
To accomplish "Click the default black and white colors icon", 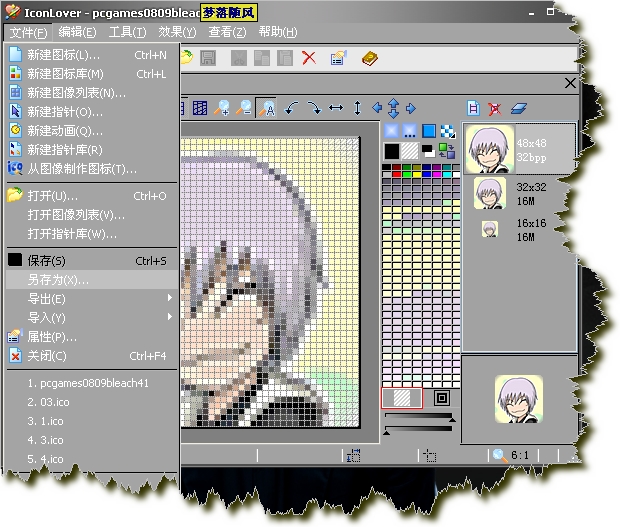I will click(428, 151).
